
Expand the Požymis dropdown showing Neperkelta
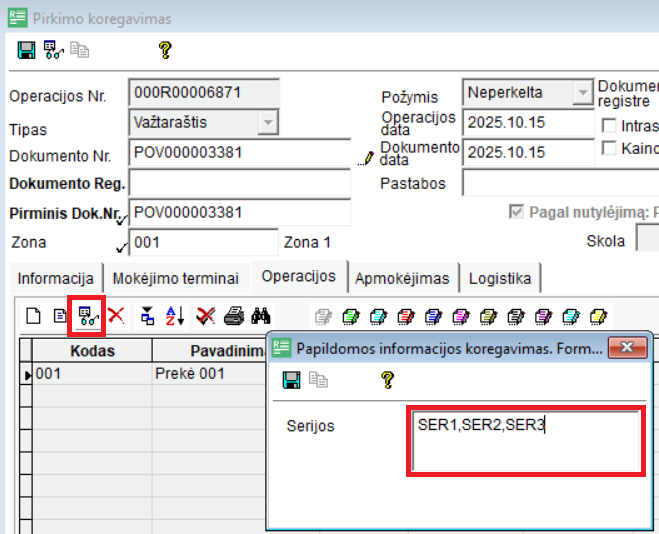click(582, 93)
